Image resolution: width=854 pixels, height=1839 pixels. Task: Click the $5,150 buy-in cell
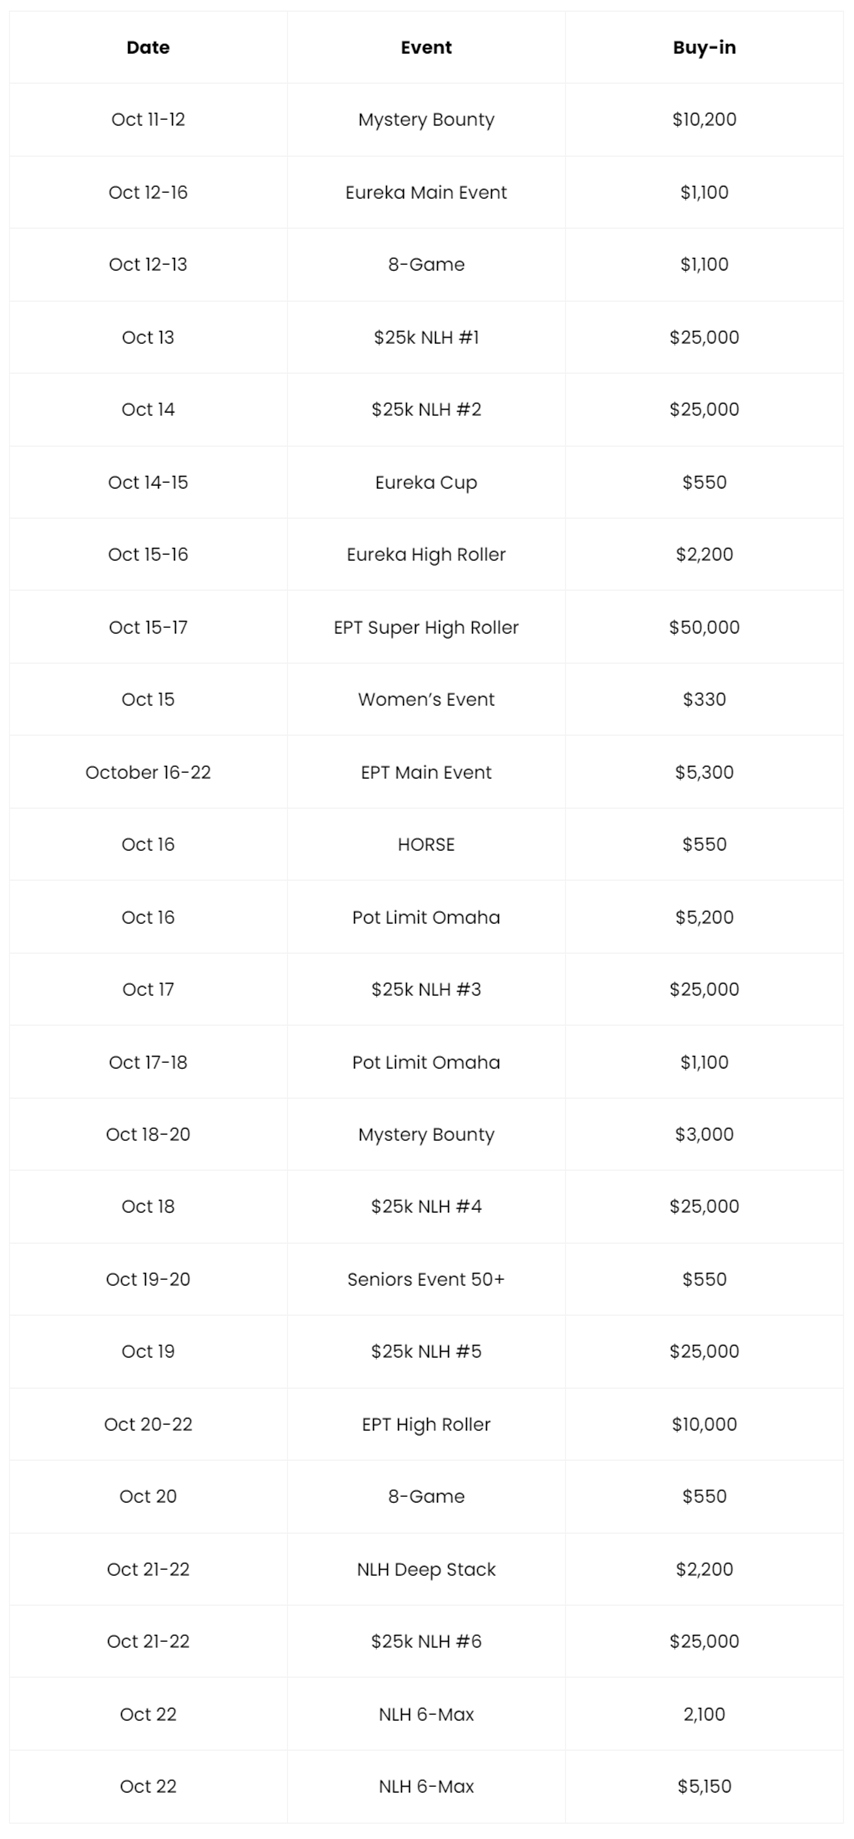coord(704,1786)
